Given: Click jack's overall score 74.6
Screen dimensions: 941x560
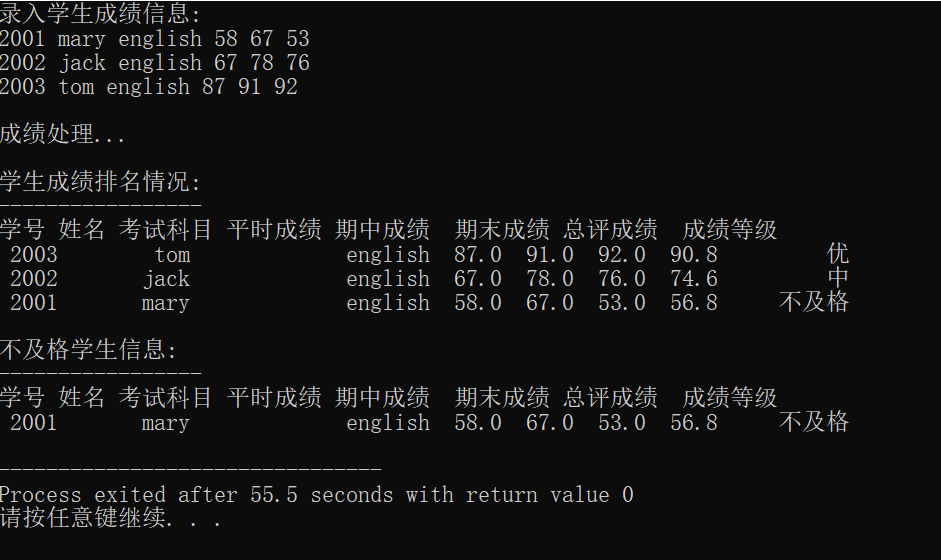Looking at the screenshot, I should pyautogui.click(x=694, y=279).
